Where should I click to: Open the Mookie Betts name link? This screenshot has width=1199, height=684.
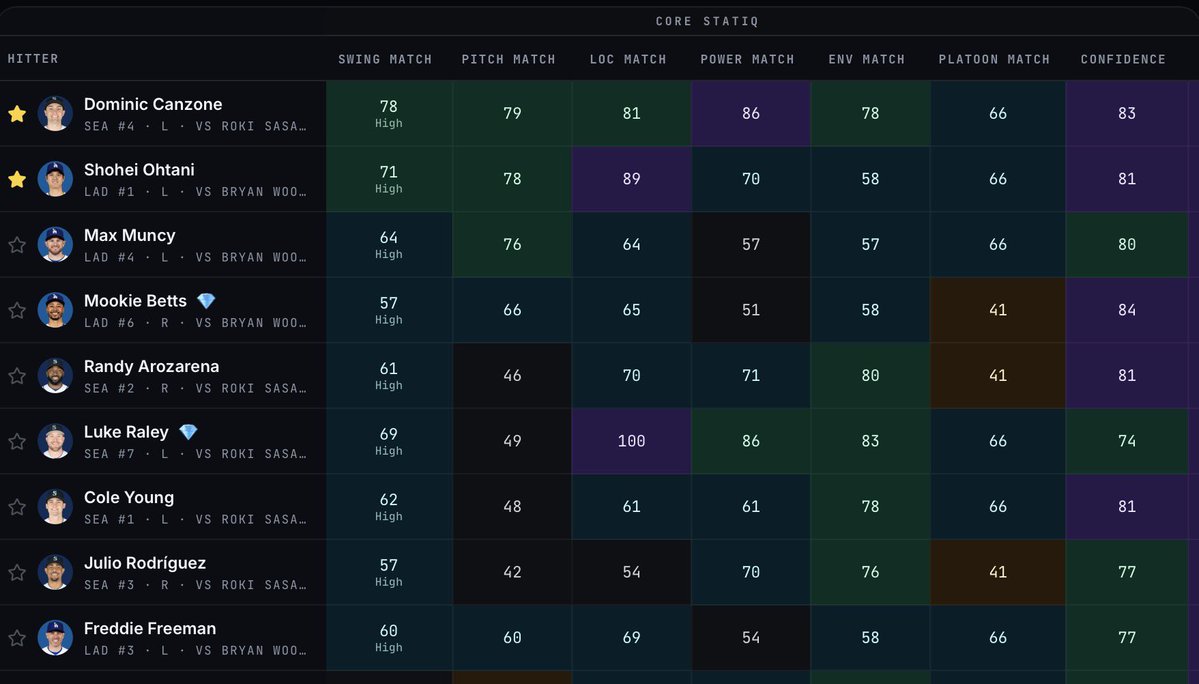tap(135, 301)
